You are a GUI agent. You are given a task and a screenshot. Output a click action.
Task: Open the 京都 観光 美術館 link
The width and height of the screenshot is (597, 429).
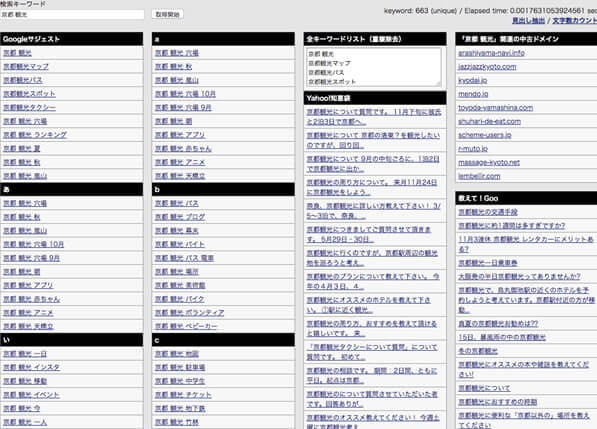coord(180,285)
